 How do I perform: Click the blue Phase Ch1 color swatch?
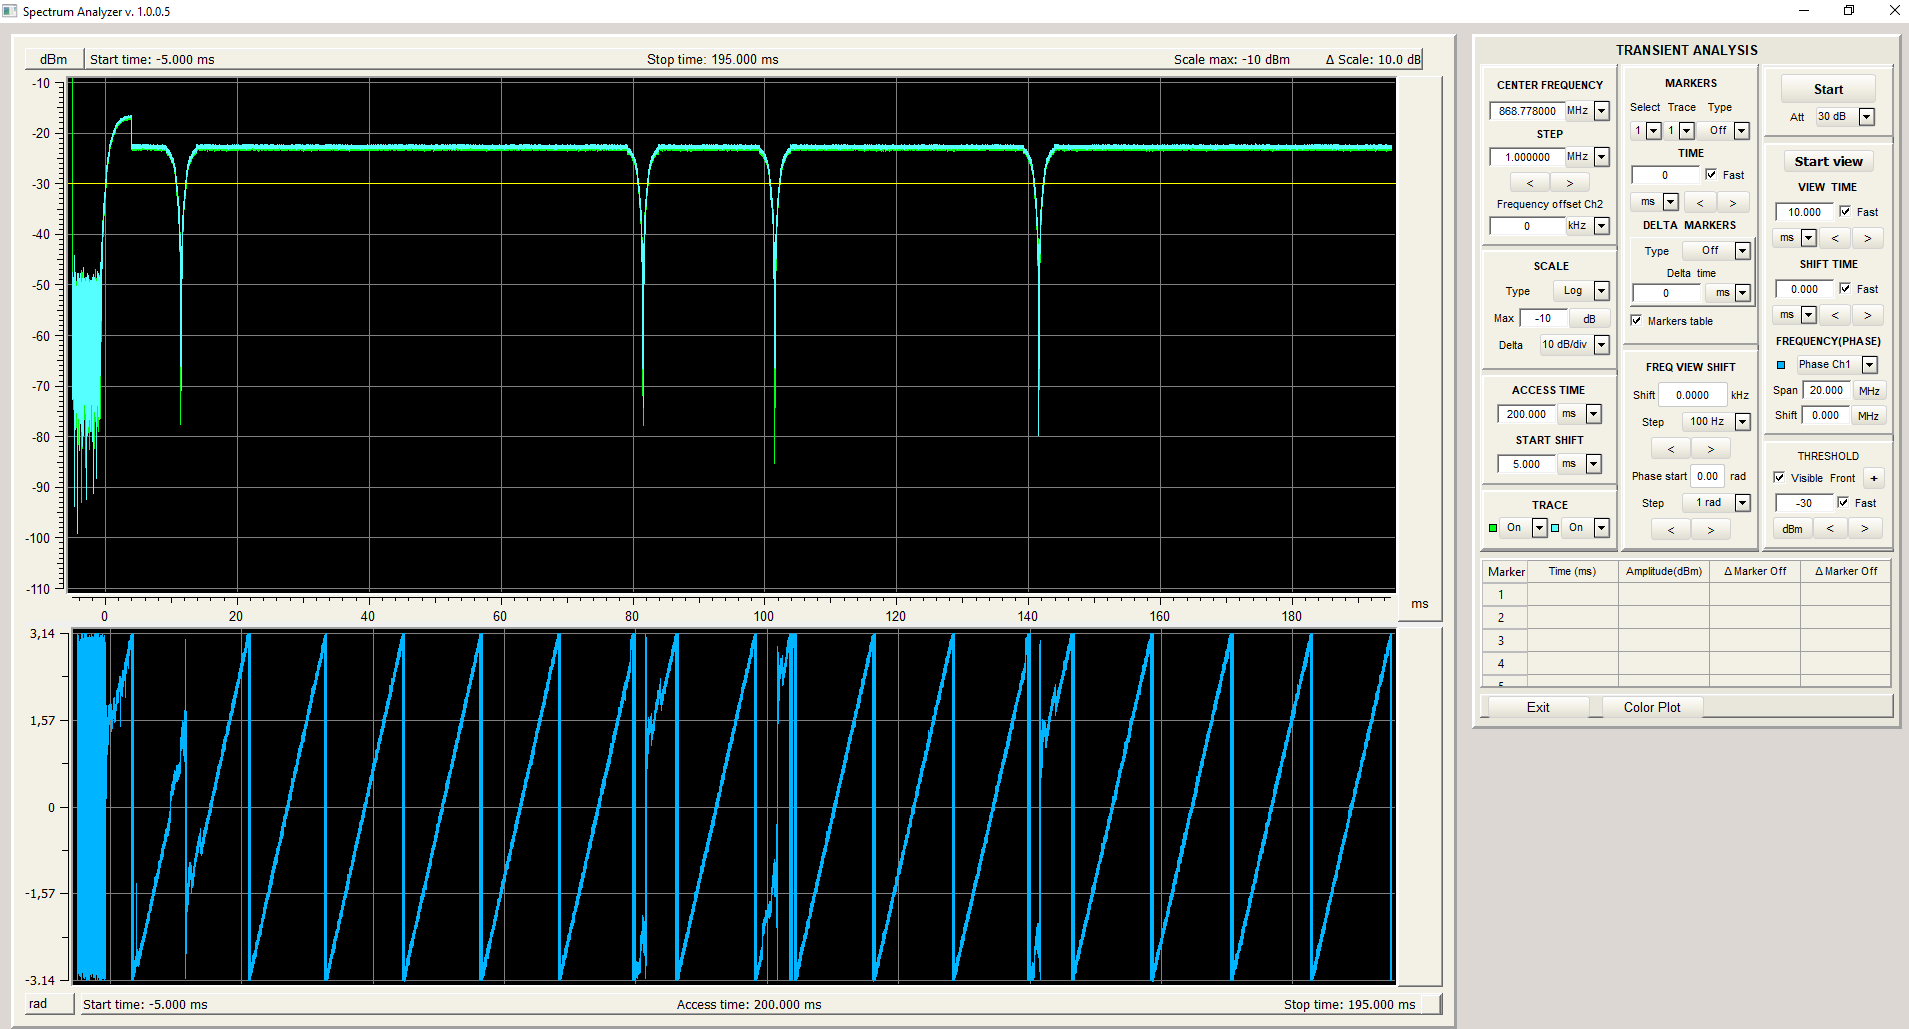coord(1781,365)
